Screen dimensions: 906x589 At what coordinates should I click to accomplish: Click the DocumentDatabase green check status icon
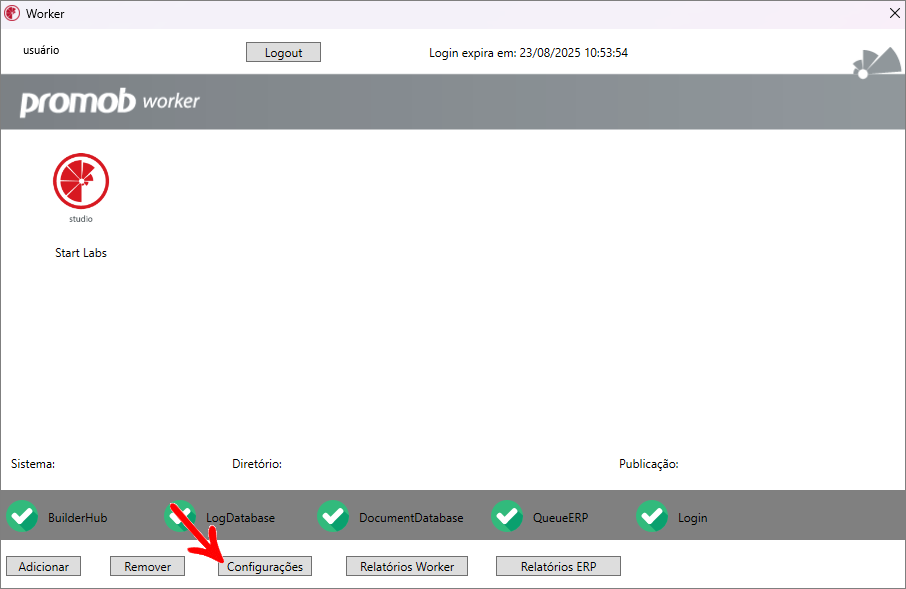[x=333, y=516]
